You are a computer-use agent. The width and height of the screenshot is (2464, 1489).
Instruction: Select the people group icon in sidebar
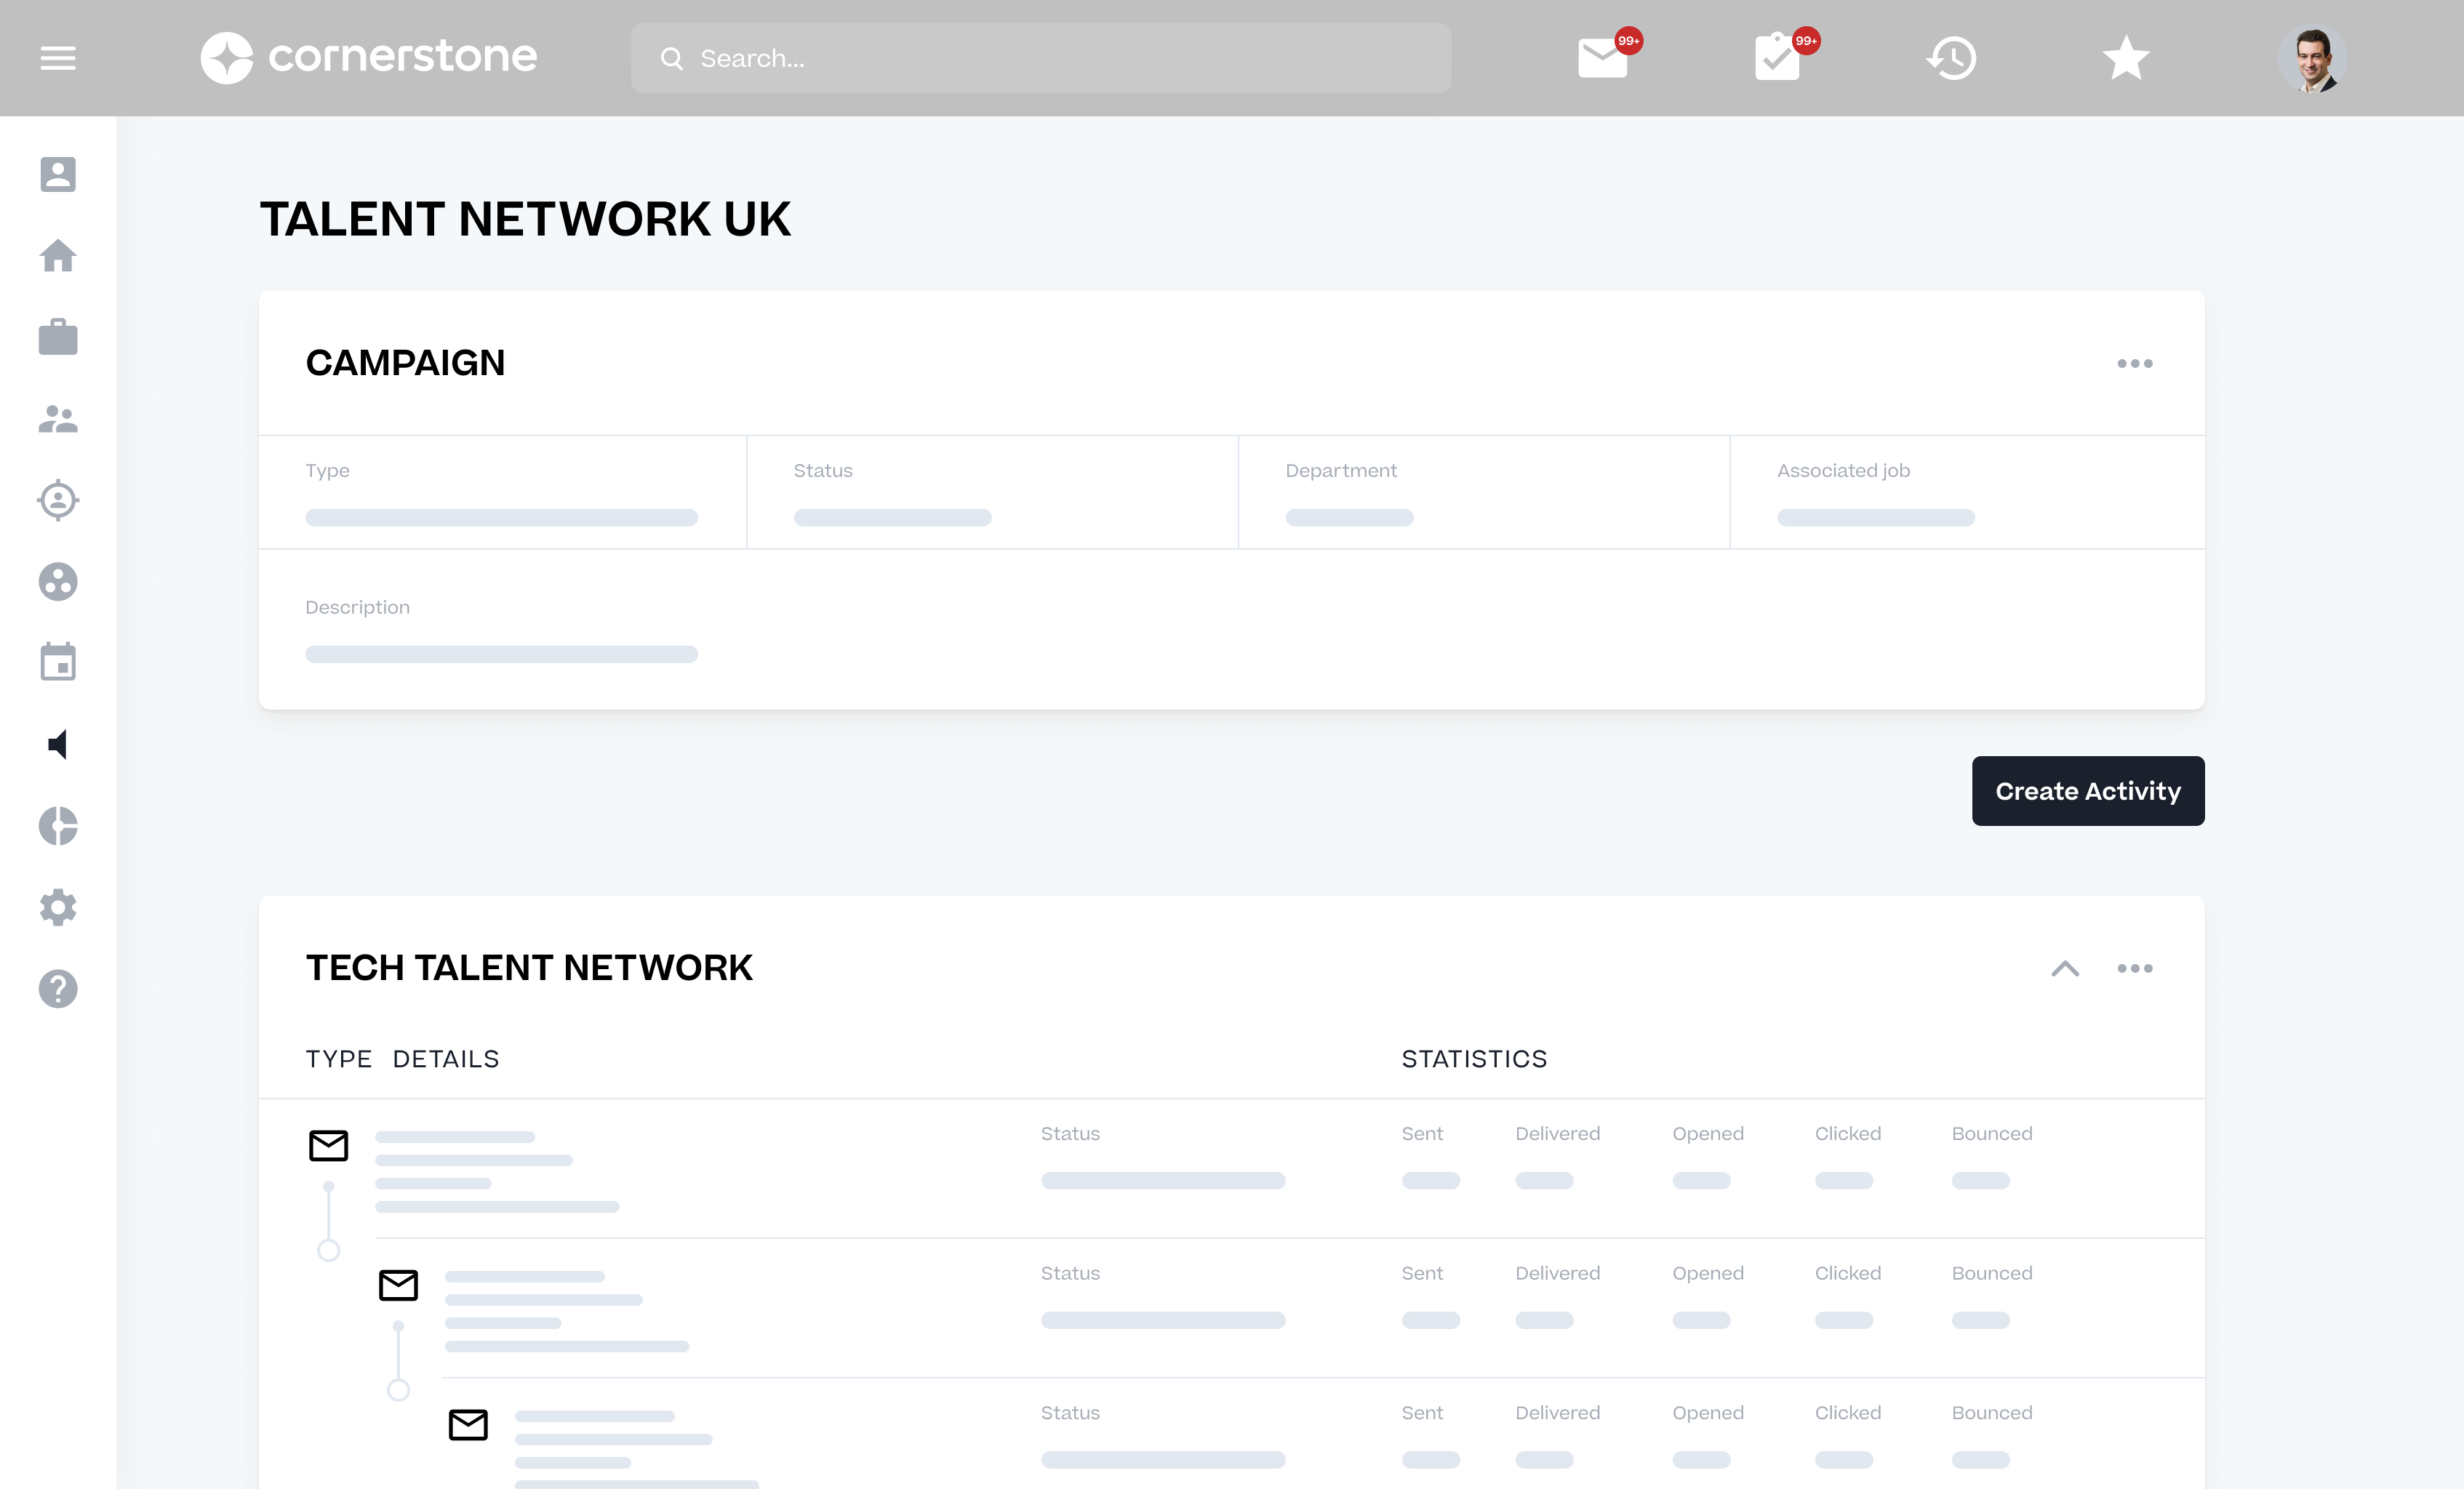click(58, 419)
